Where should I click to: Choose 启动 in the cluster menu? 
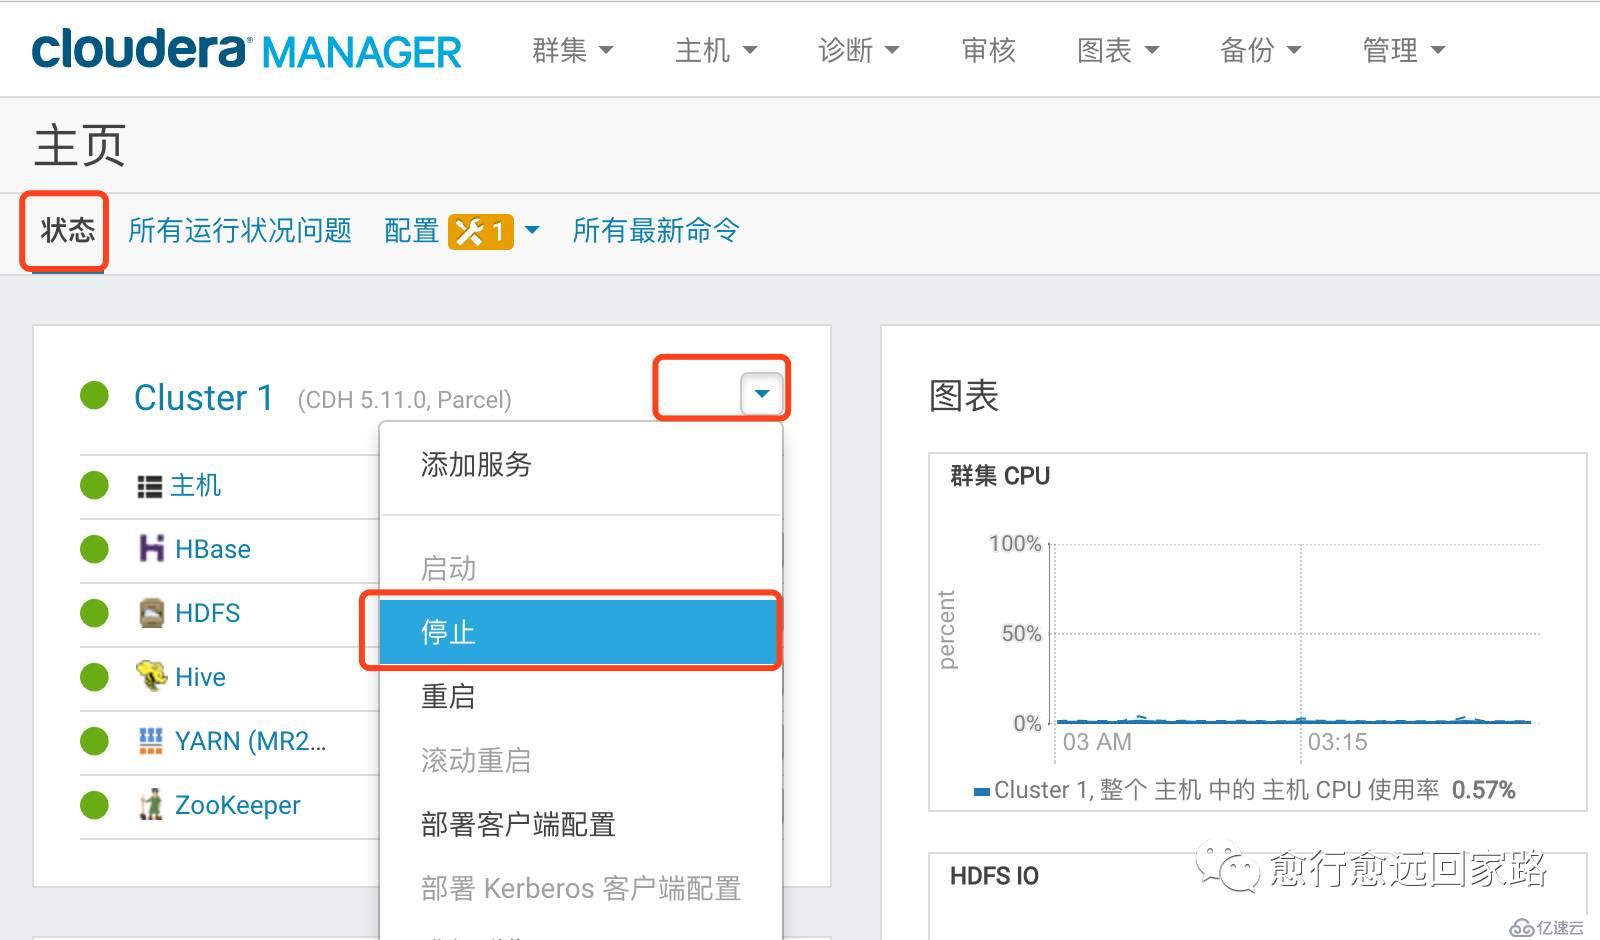(x=581, y=568)
